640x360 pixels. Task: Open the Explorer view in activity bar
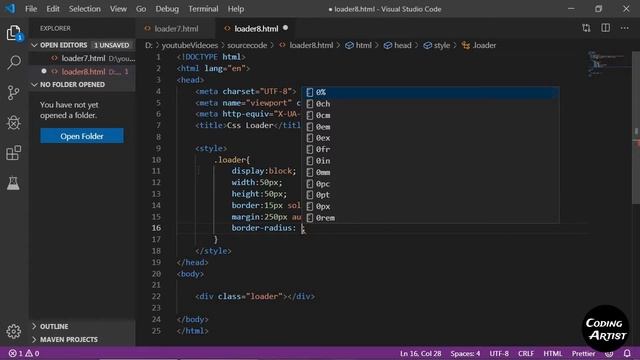[13, 33]
